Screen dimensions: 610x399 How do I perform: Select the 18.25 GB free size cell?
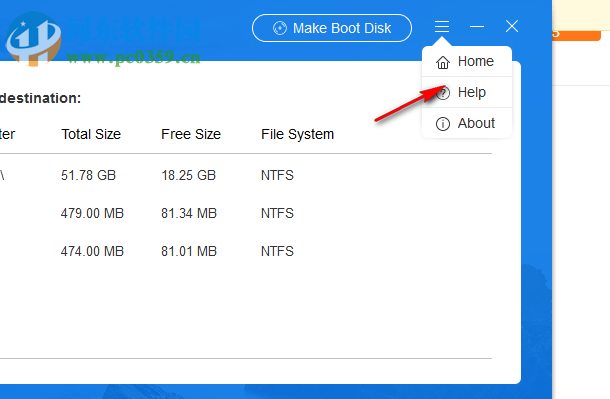[188, 175]
